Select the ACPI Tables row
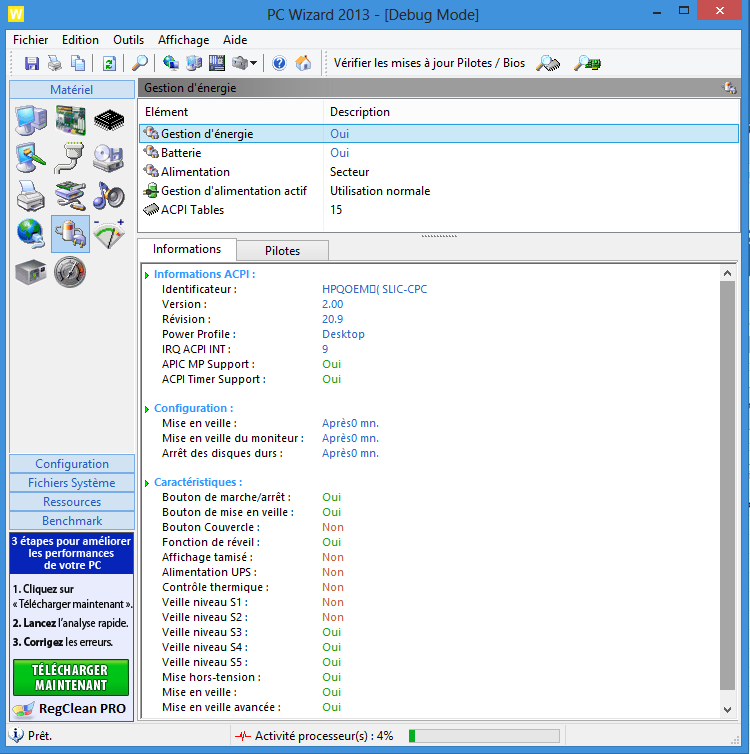This screenshot has width=750, height=754. click(439, 210)
